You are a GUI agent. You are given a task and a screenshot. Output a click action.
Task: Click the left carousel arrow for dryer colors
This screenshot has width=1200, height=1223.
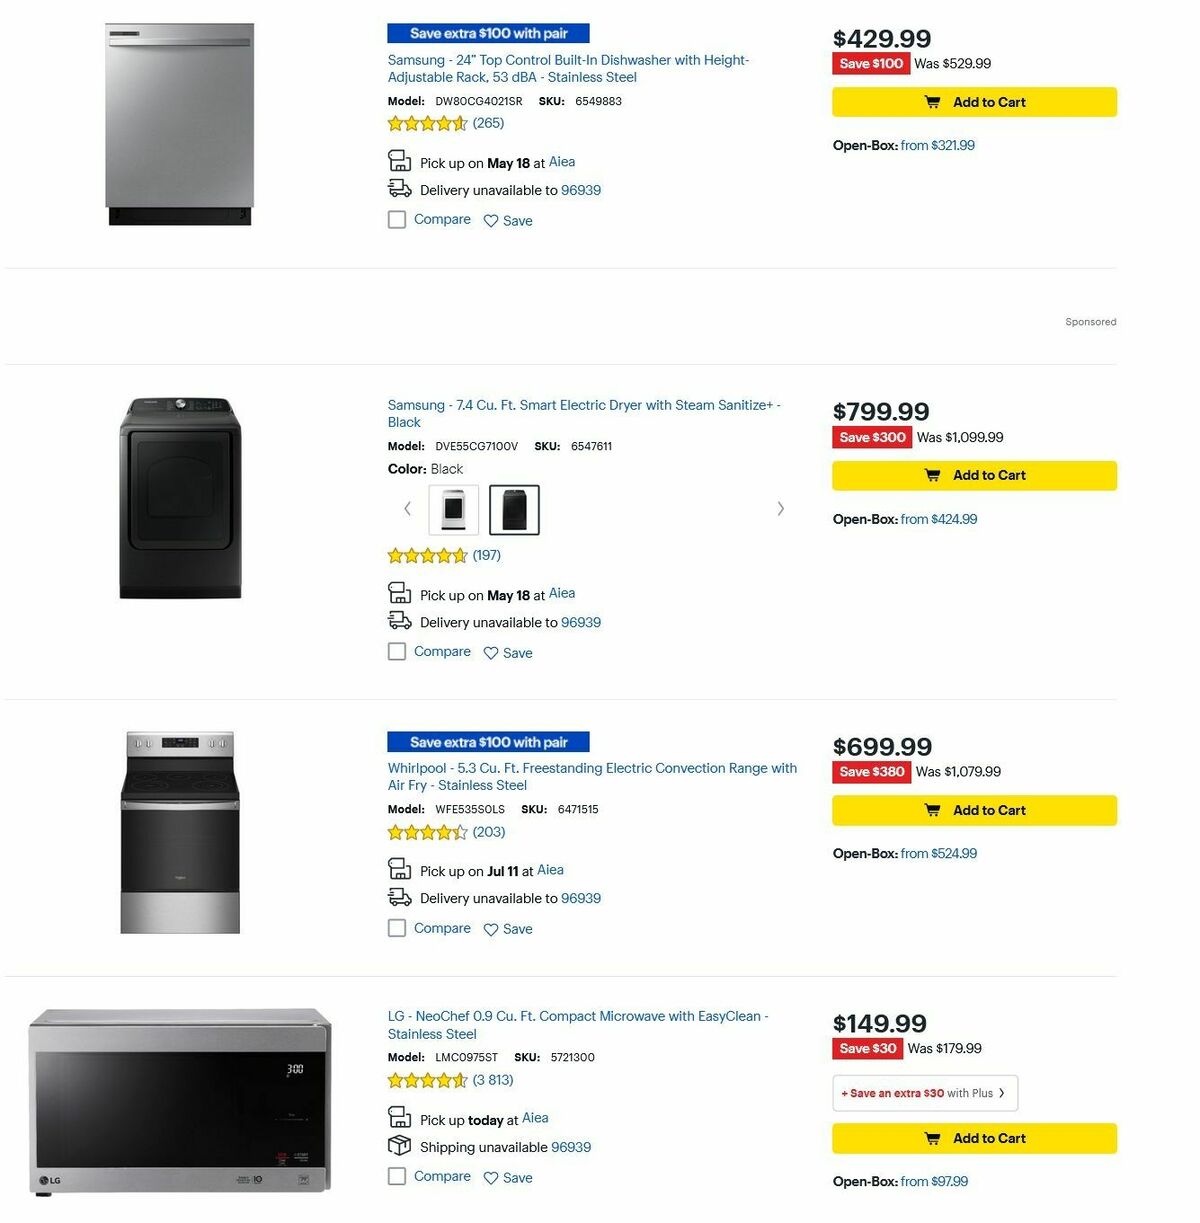tap(407, 509)
